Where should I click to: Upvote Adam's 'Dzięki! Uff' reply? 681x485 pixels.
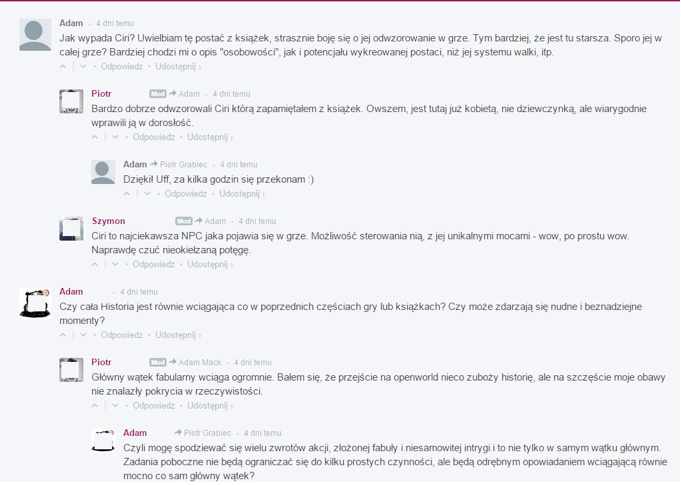[x=127, y=194]
